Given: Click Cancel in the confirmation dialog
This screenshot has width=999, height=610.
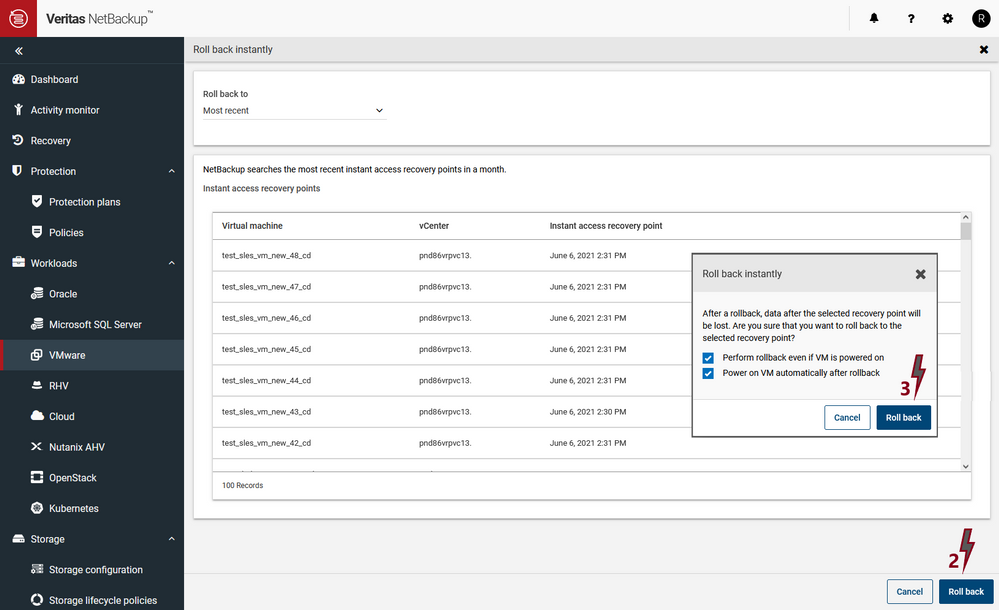Looking at the screenshot, I should (847, 417).
